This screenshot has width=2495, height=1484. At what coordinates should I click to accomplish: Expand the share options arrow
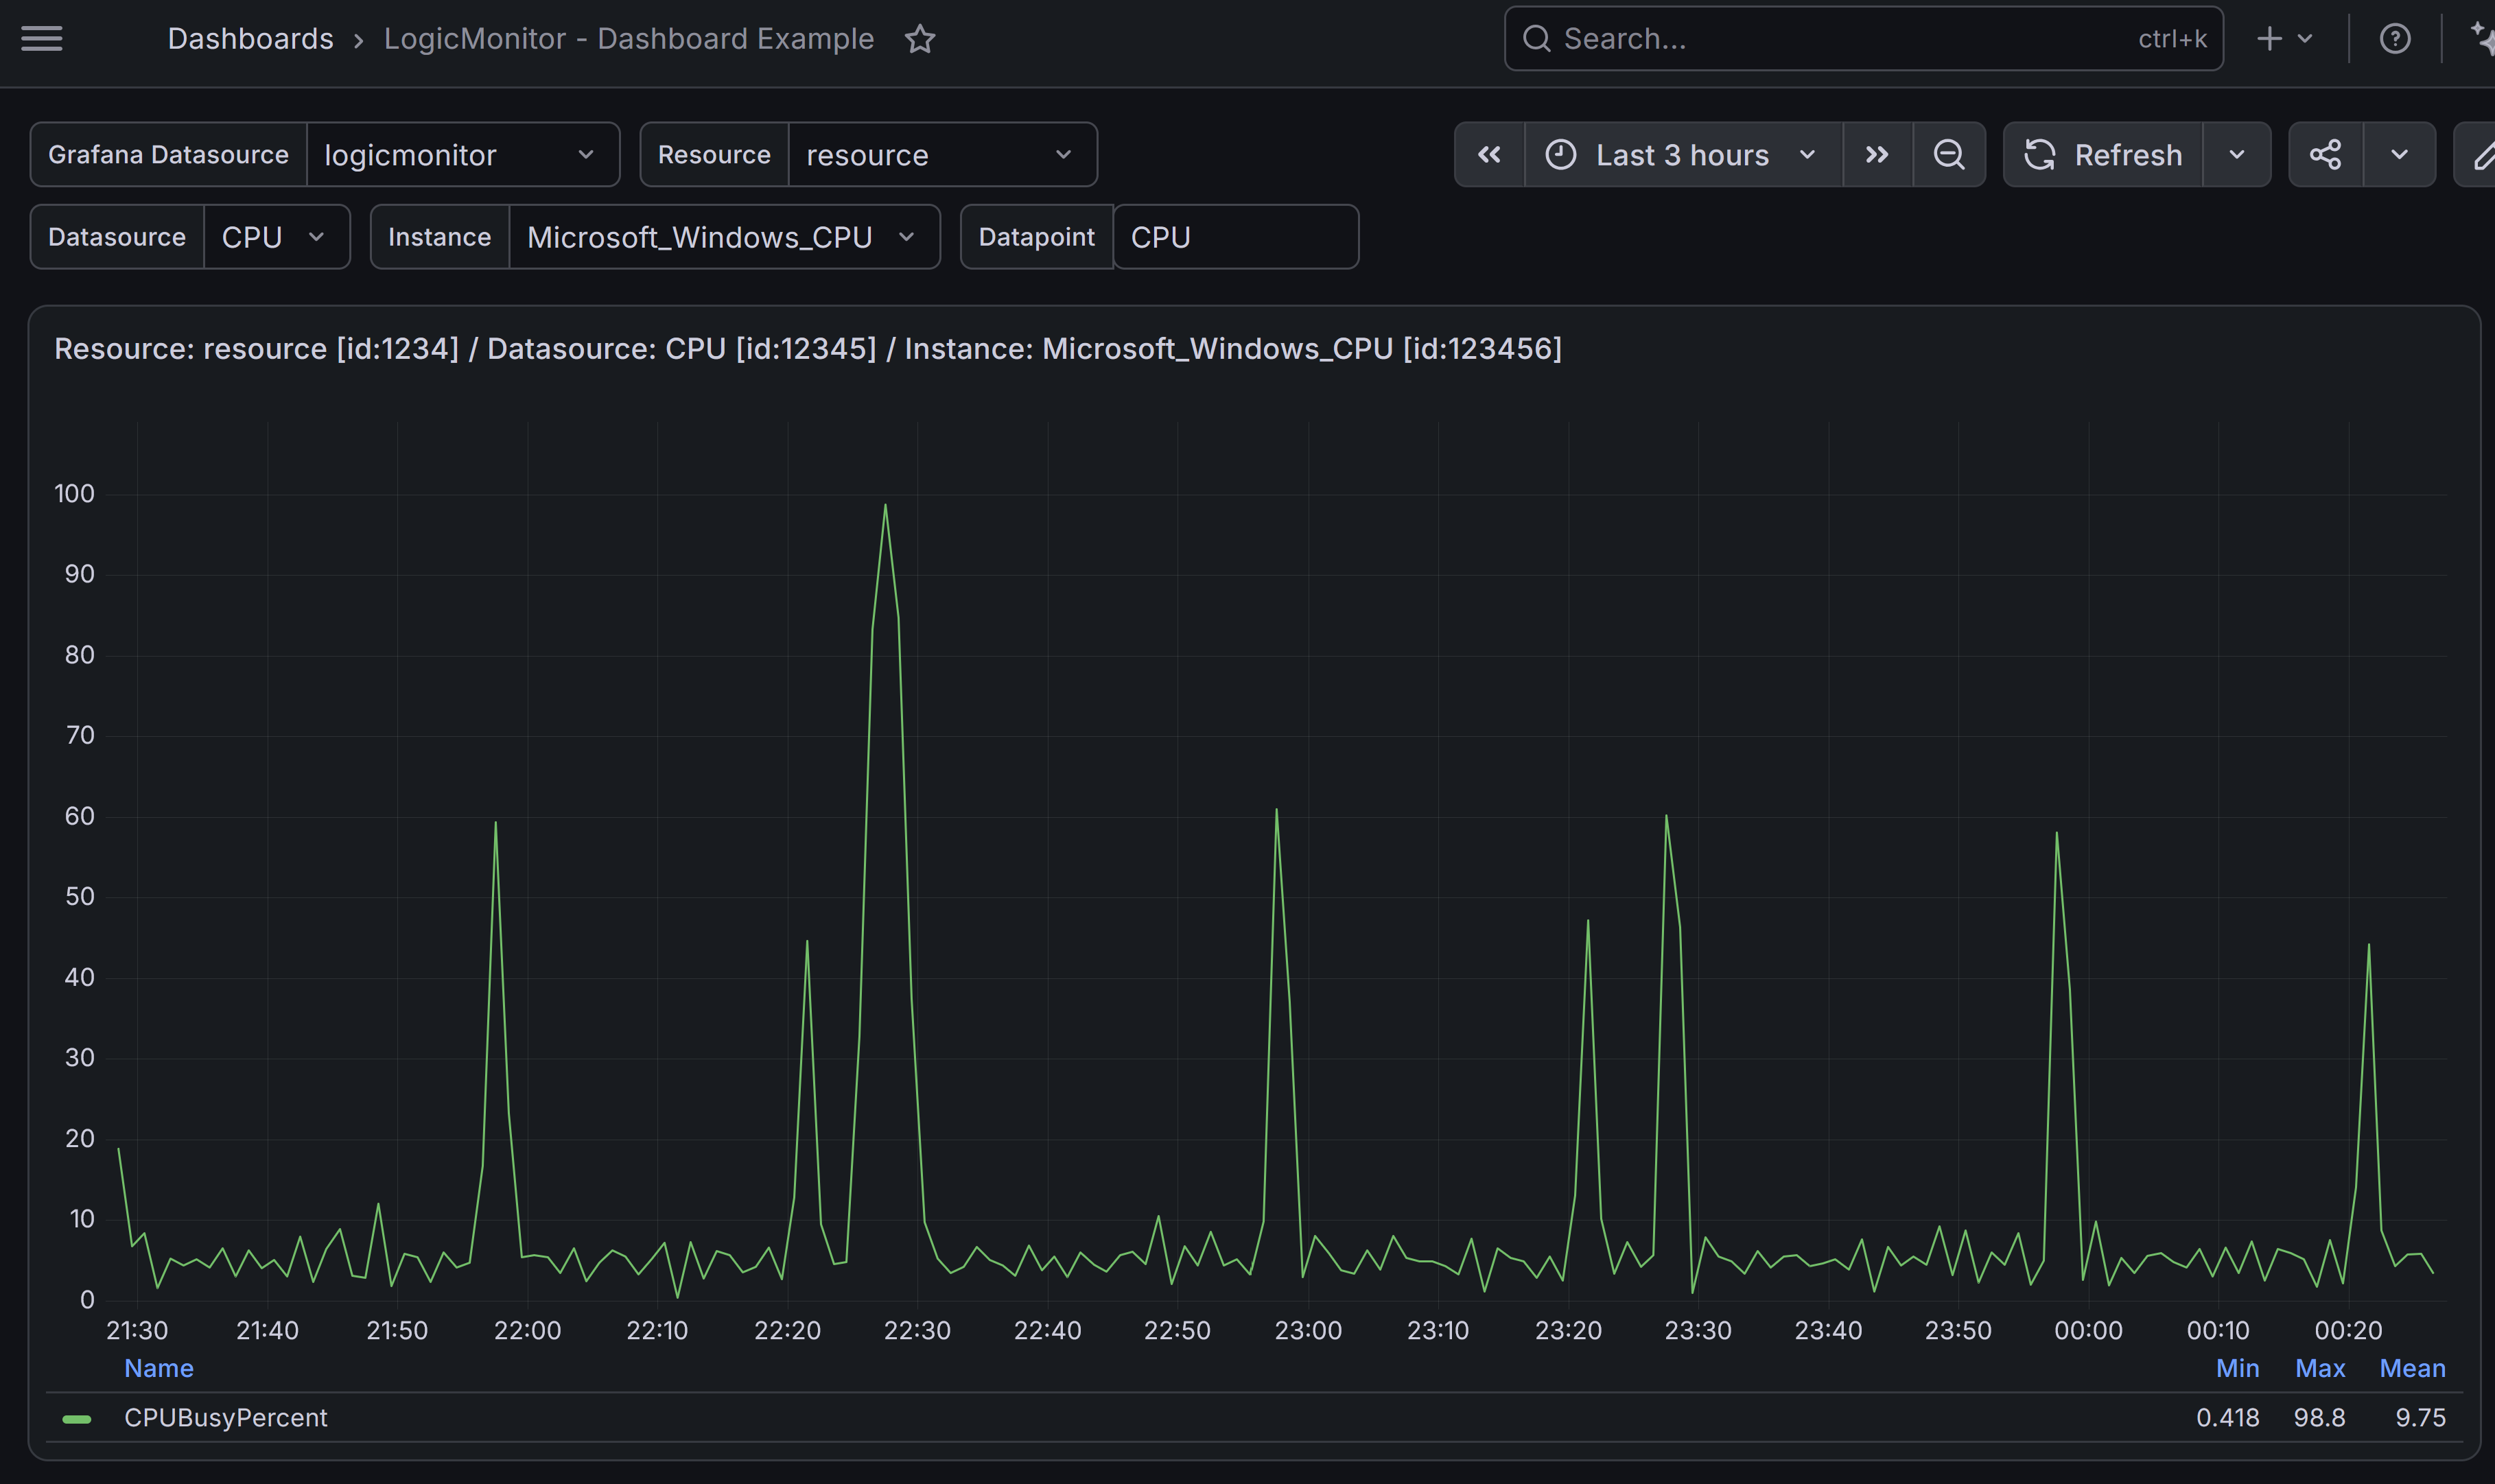coord(2399,155)
